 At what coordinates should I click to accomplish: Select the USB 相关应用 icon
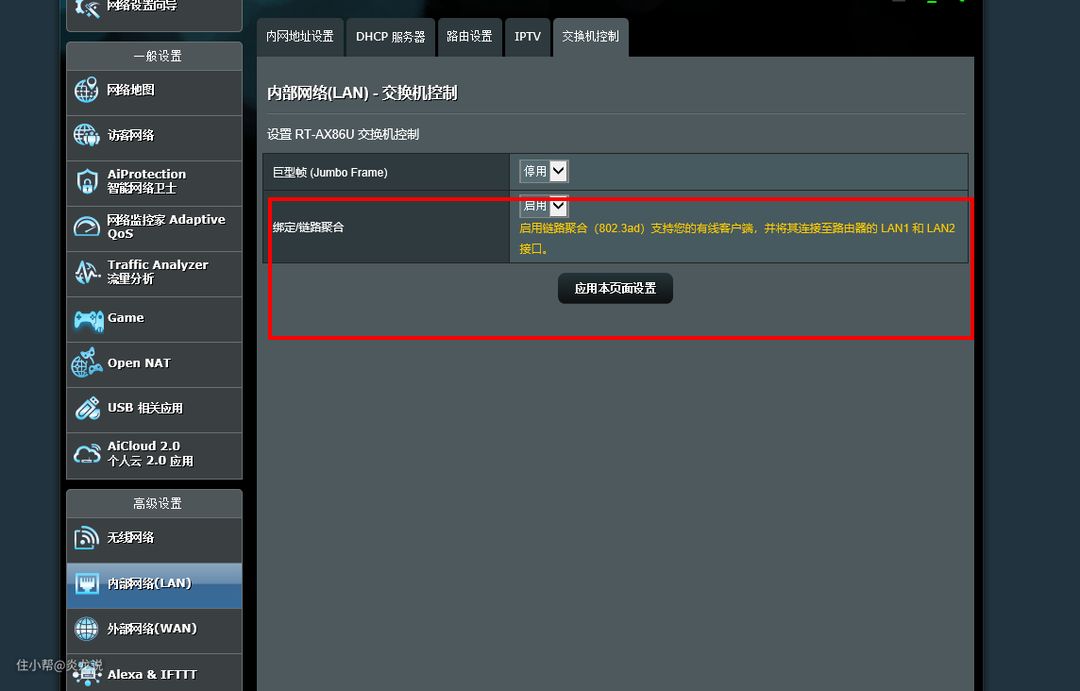[x=87, y=408]
